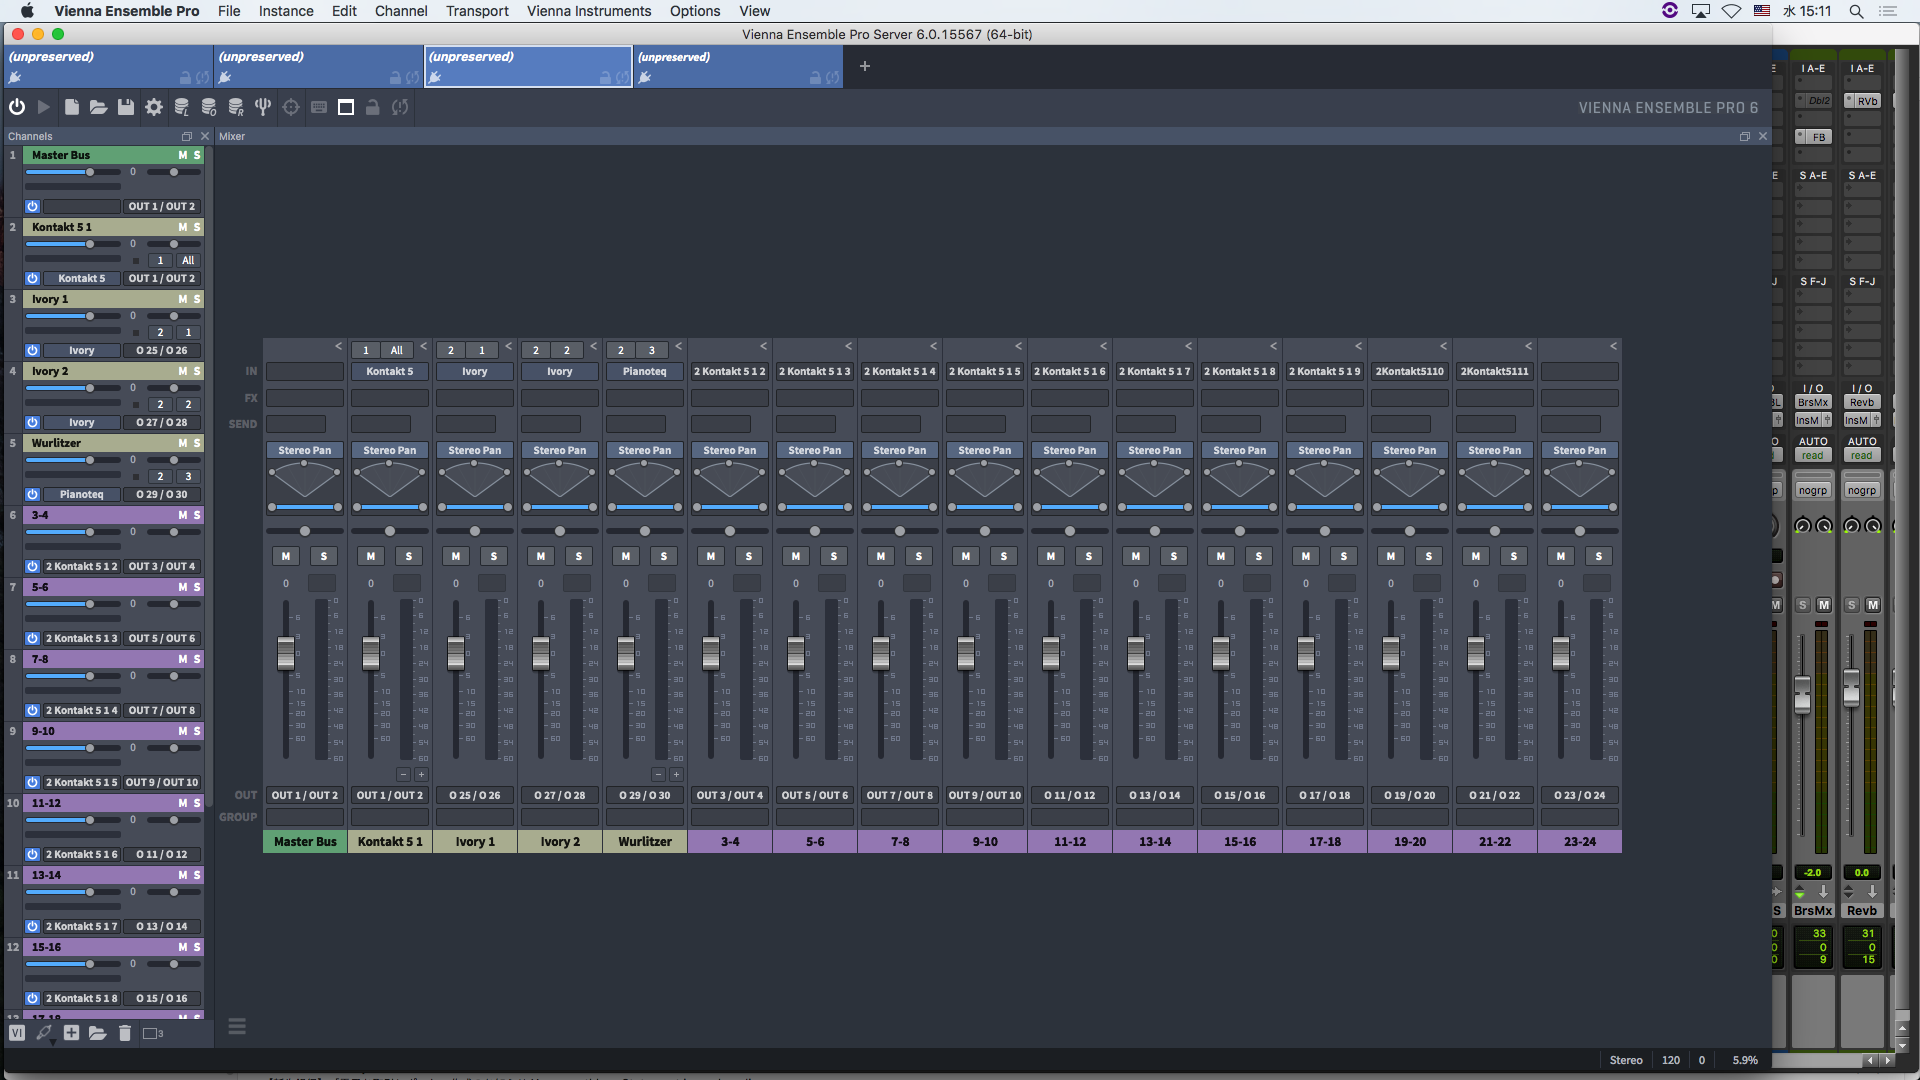Click the three-line list icon under mixer
Image resolution: width=1920 pixels, height=1080 pixels.
pos(237,1026)
